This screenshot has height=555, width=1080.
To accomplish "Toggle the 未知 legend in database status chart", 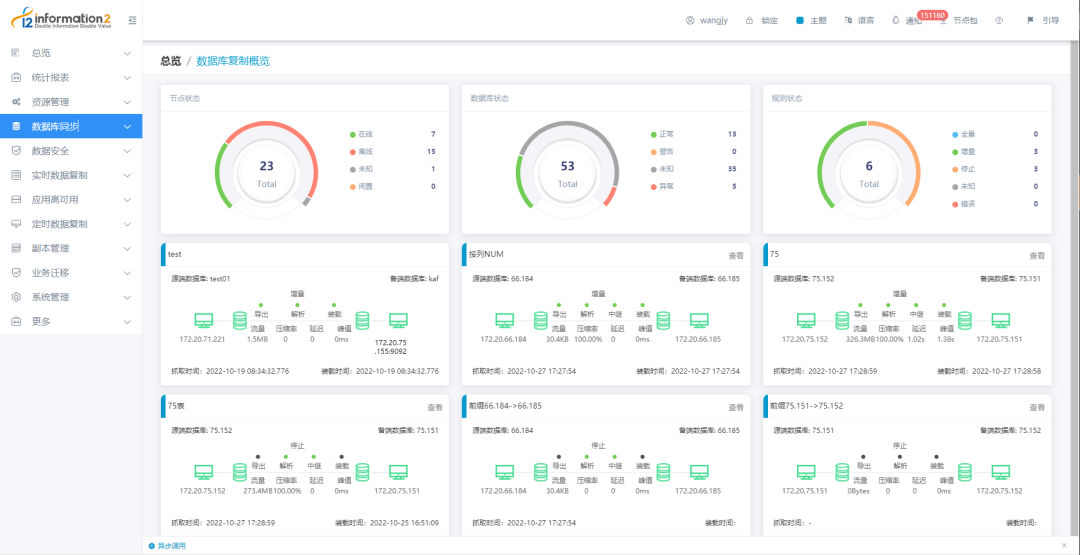I will tap(665, 169).
